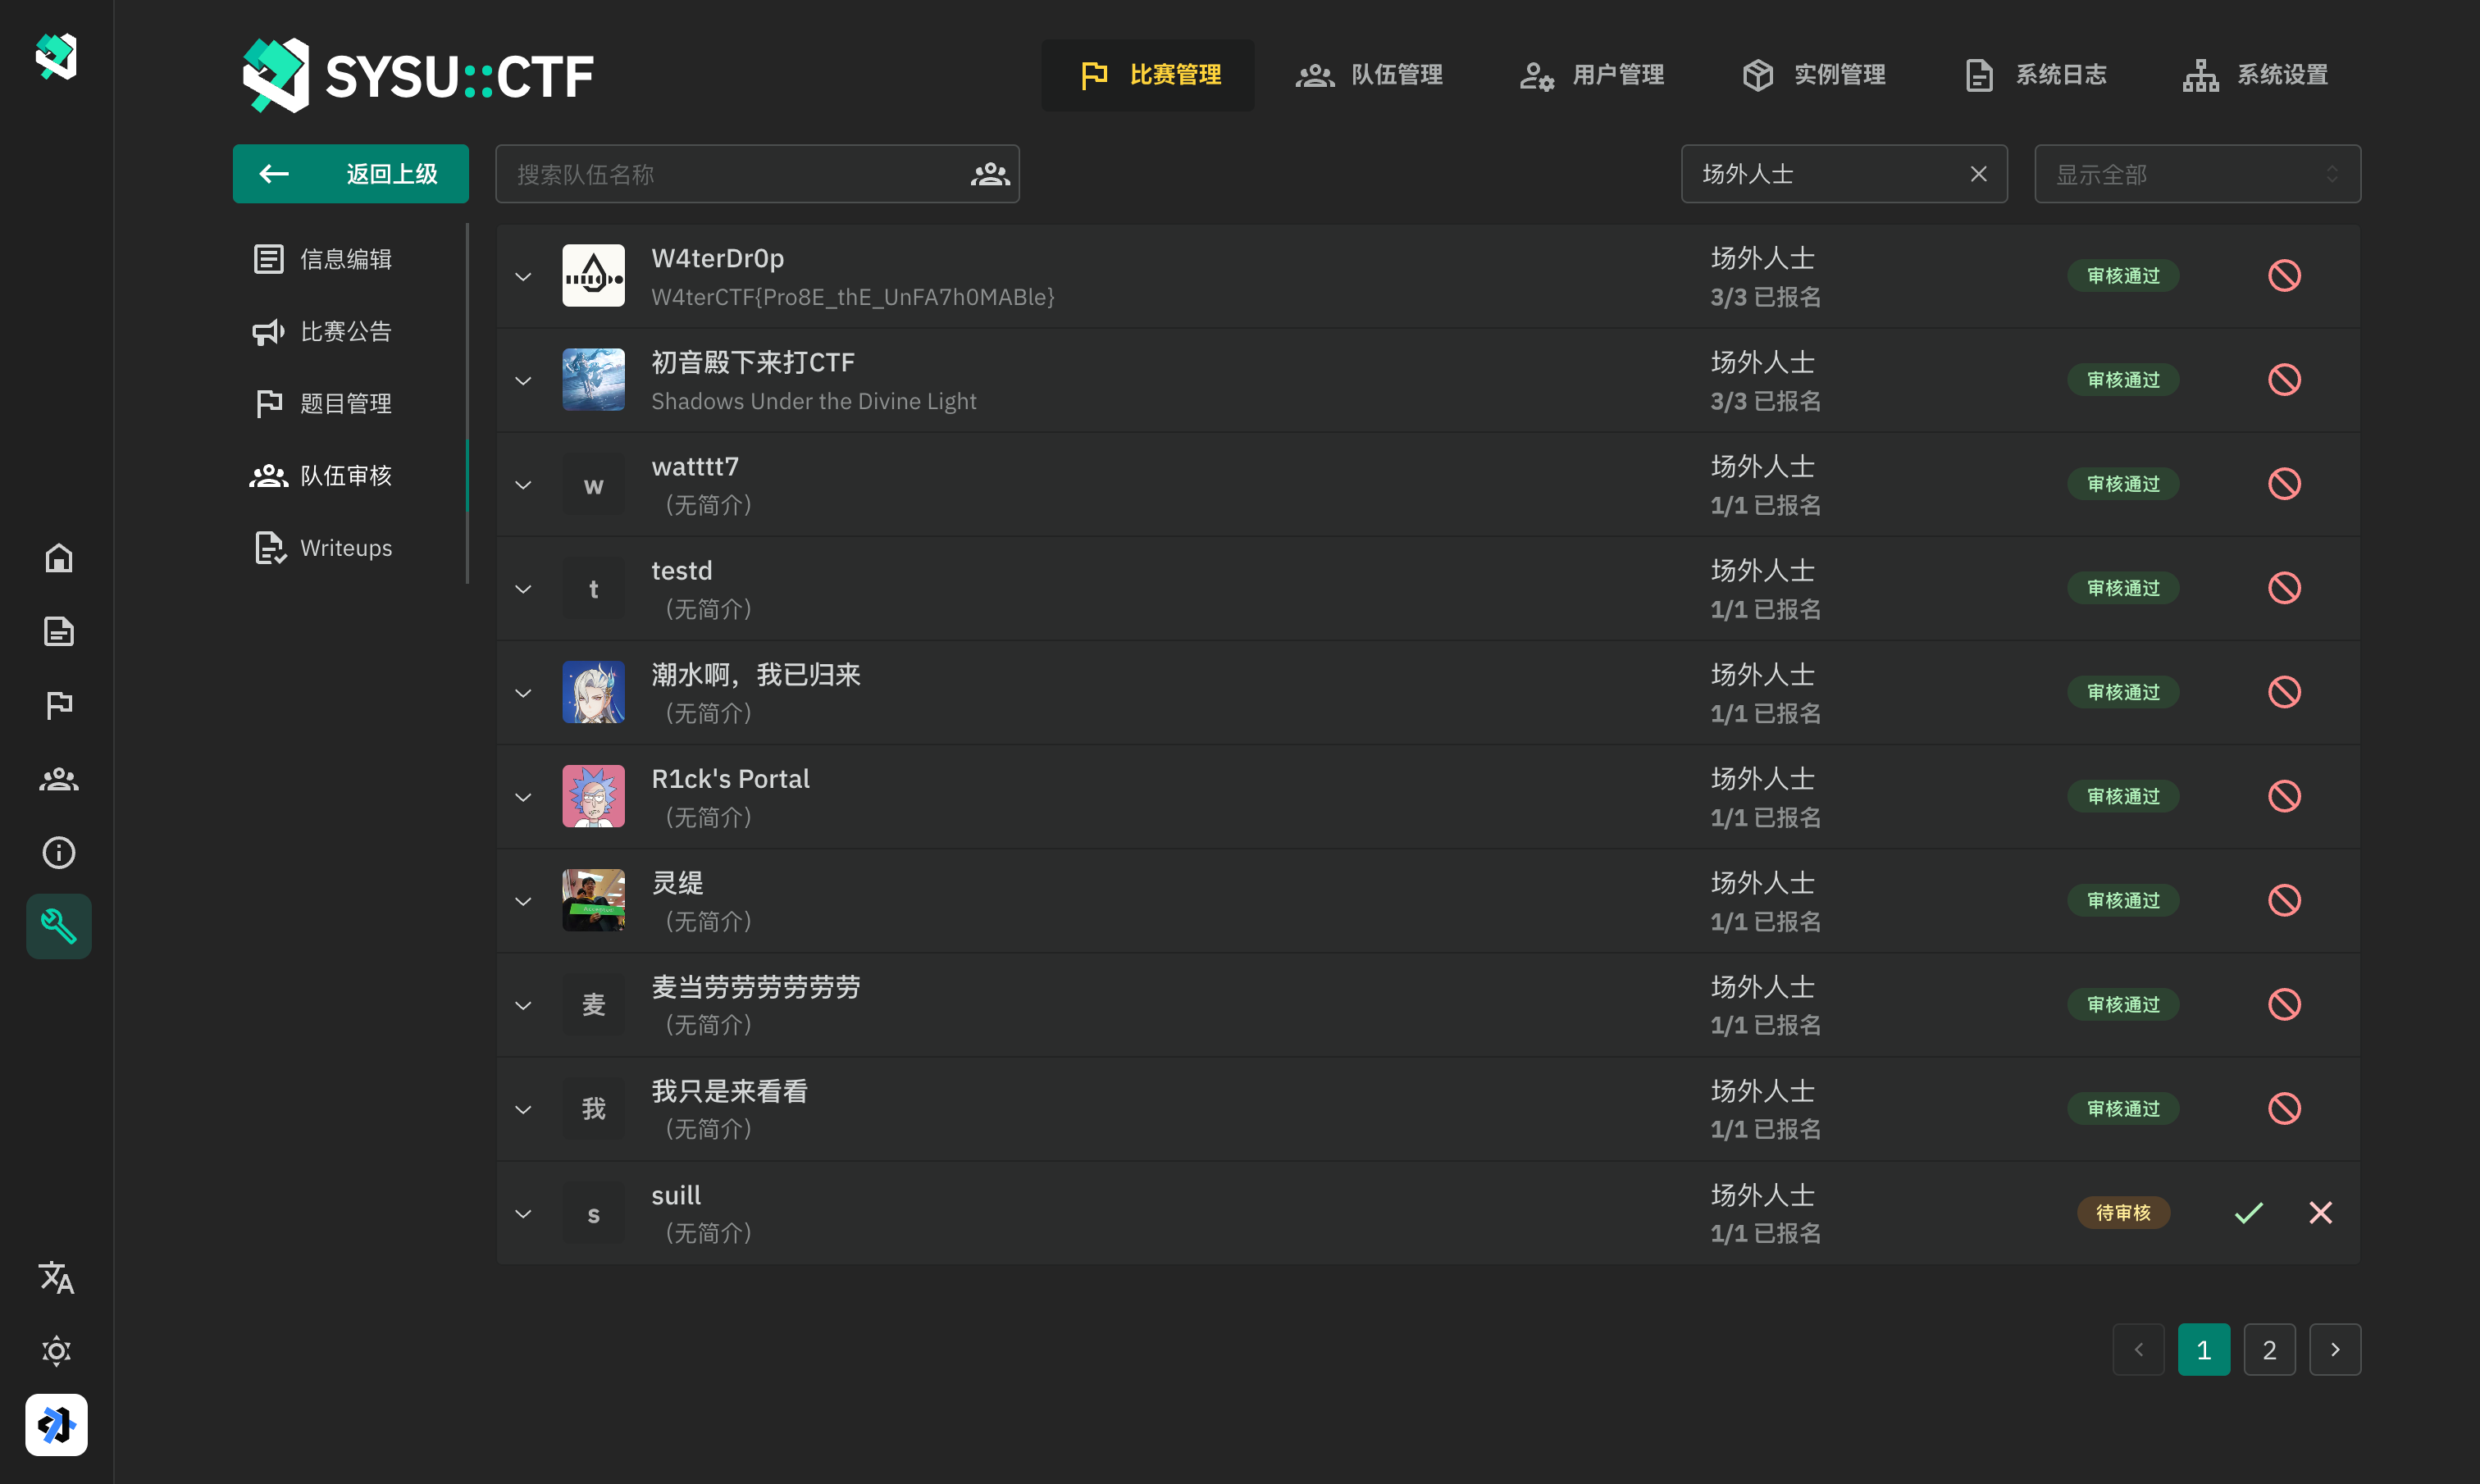Image resolution: width=2480 pixels, height=1484 pixels.
Task: Click the team name search field
Action: (x=735, y=174)
